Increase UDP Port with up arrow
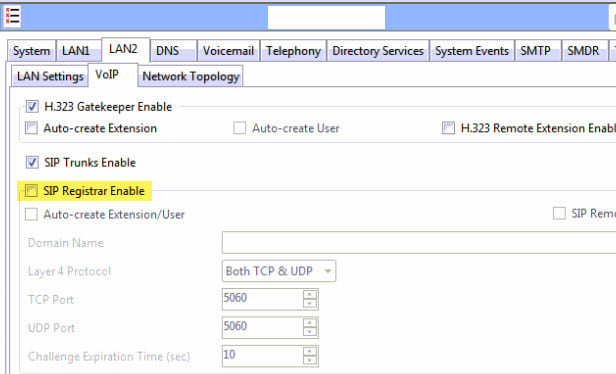616x374 pixels. tap(310, 323)
